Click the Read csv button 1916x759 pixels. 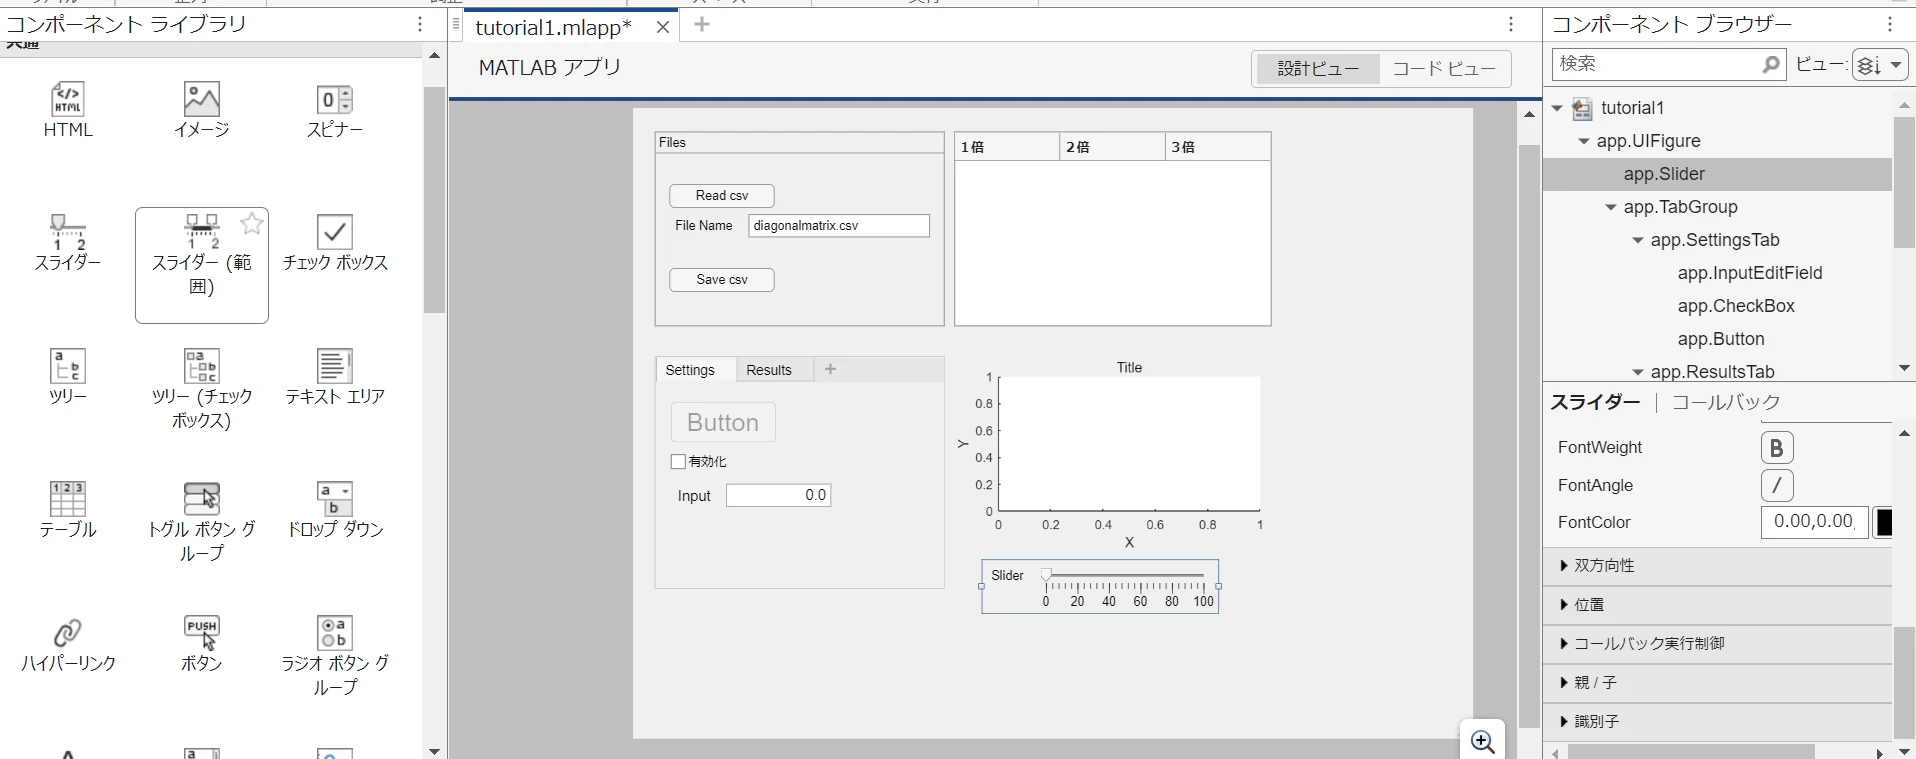click(x=722, y=196)
